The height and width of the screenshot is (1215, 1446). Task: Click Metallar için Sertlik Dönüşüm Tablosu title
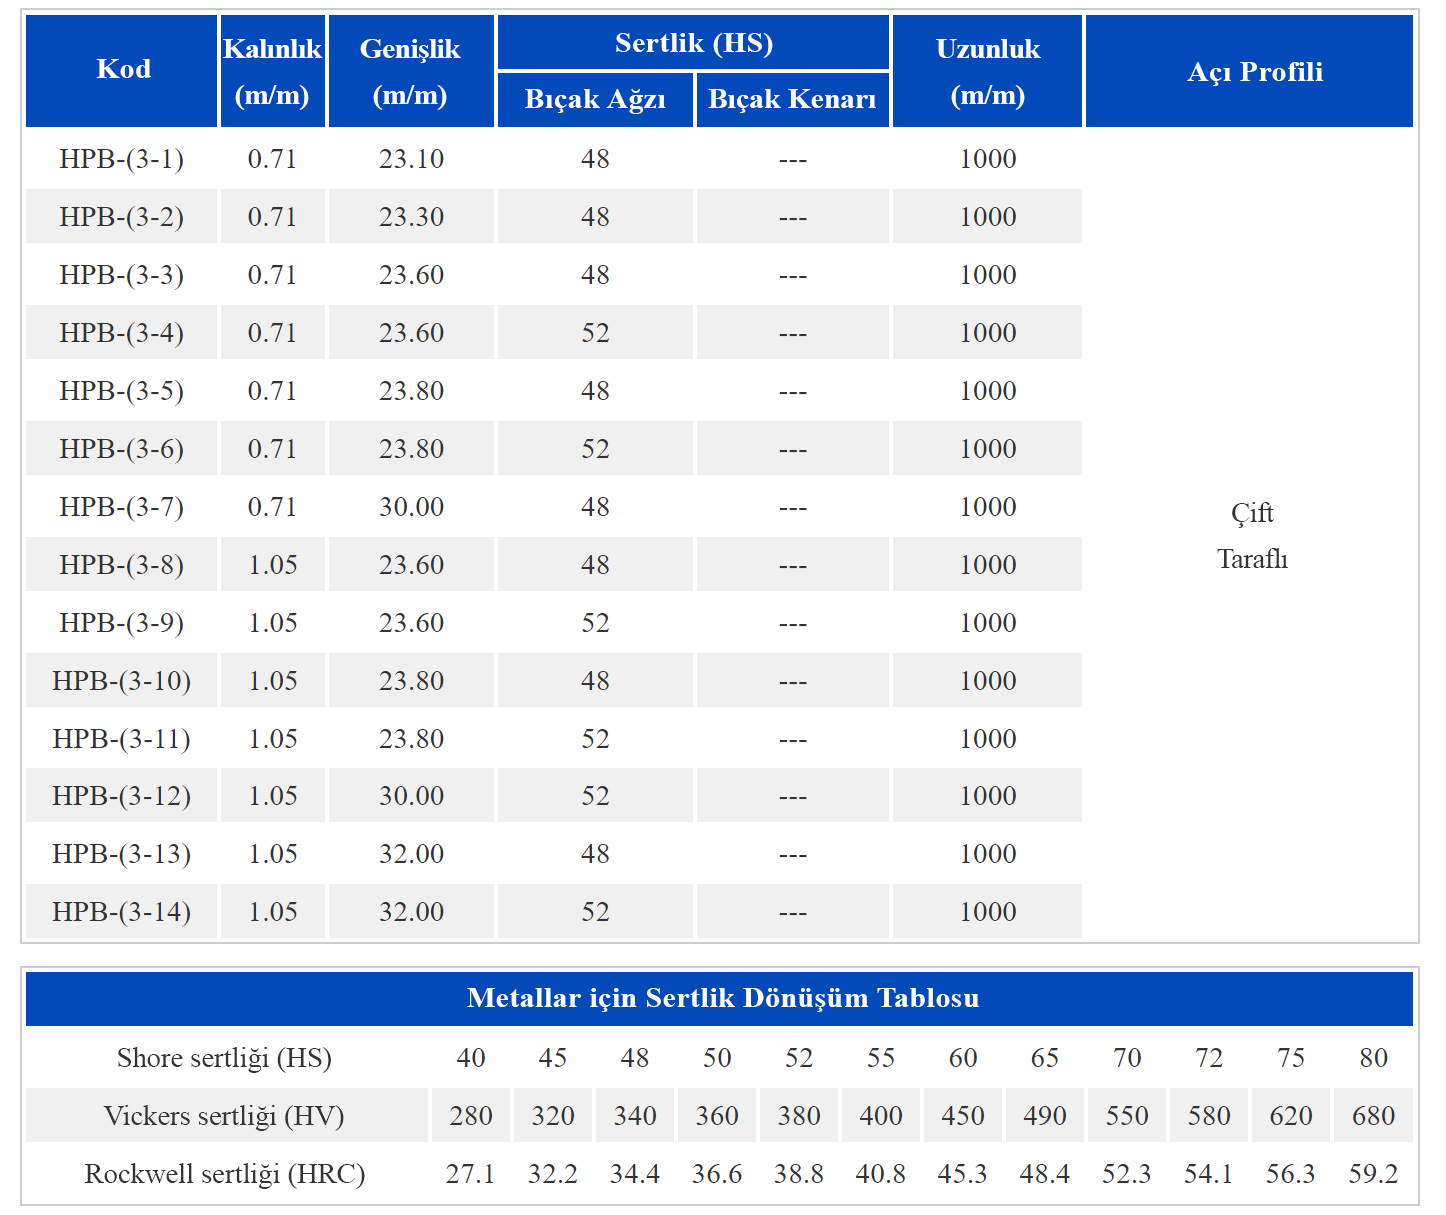click(x=723, y=998)
